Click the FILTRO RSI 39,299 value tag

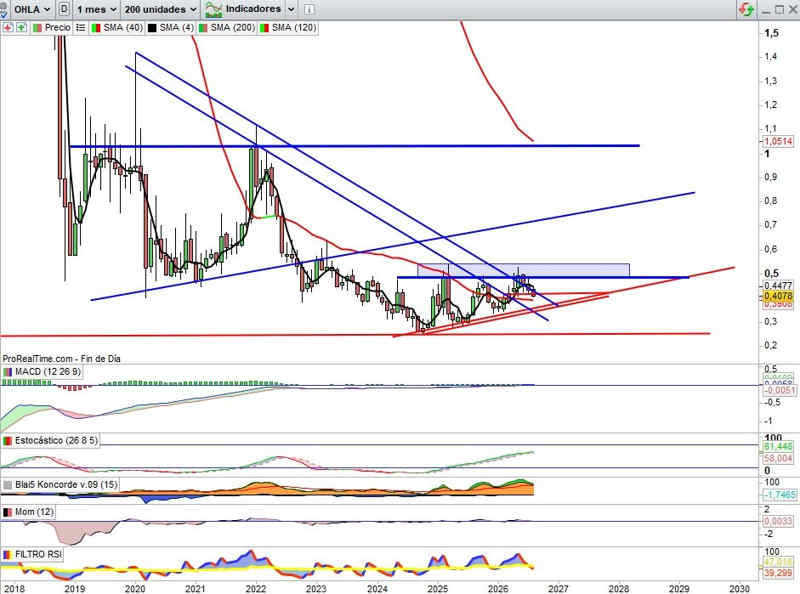778,573
